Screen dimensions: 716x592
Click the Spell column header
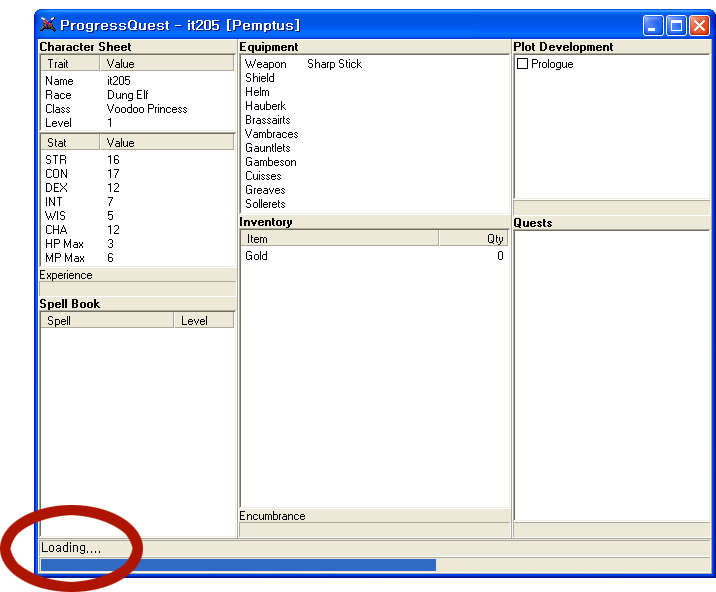(107, 321)
